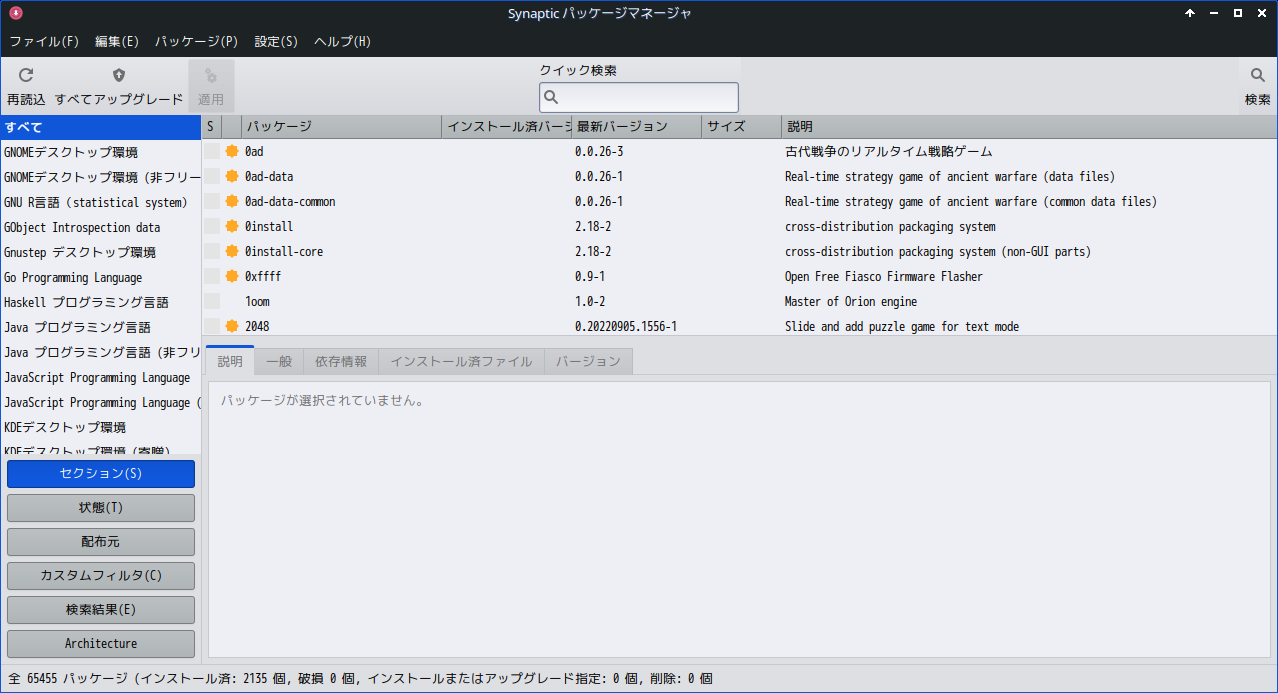Select KDEデスクトップ環境 section

[100, 427]
